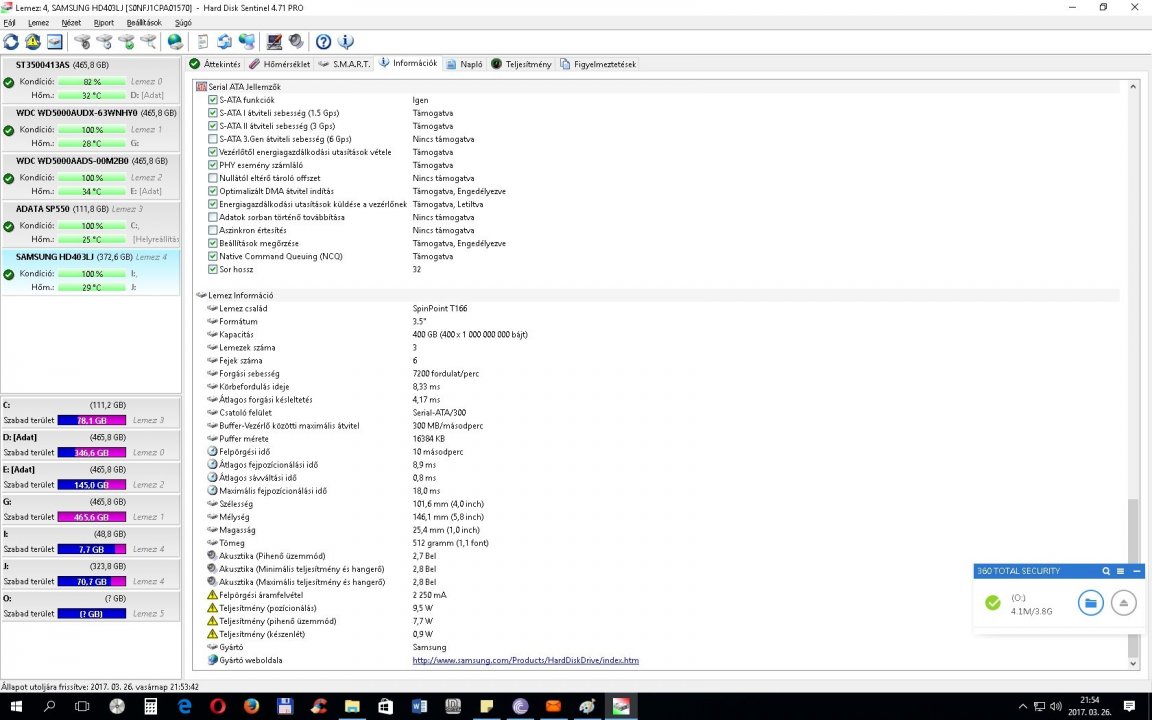This screenshot has width=1152, height=720.
Task: Click the disk drive image toolbar icon
Action: 55,42
